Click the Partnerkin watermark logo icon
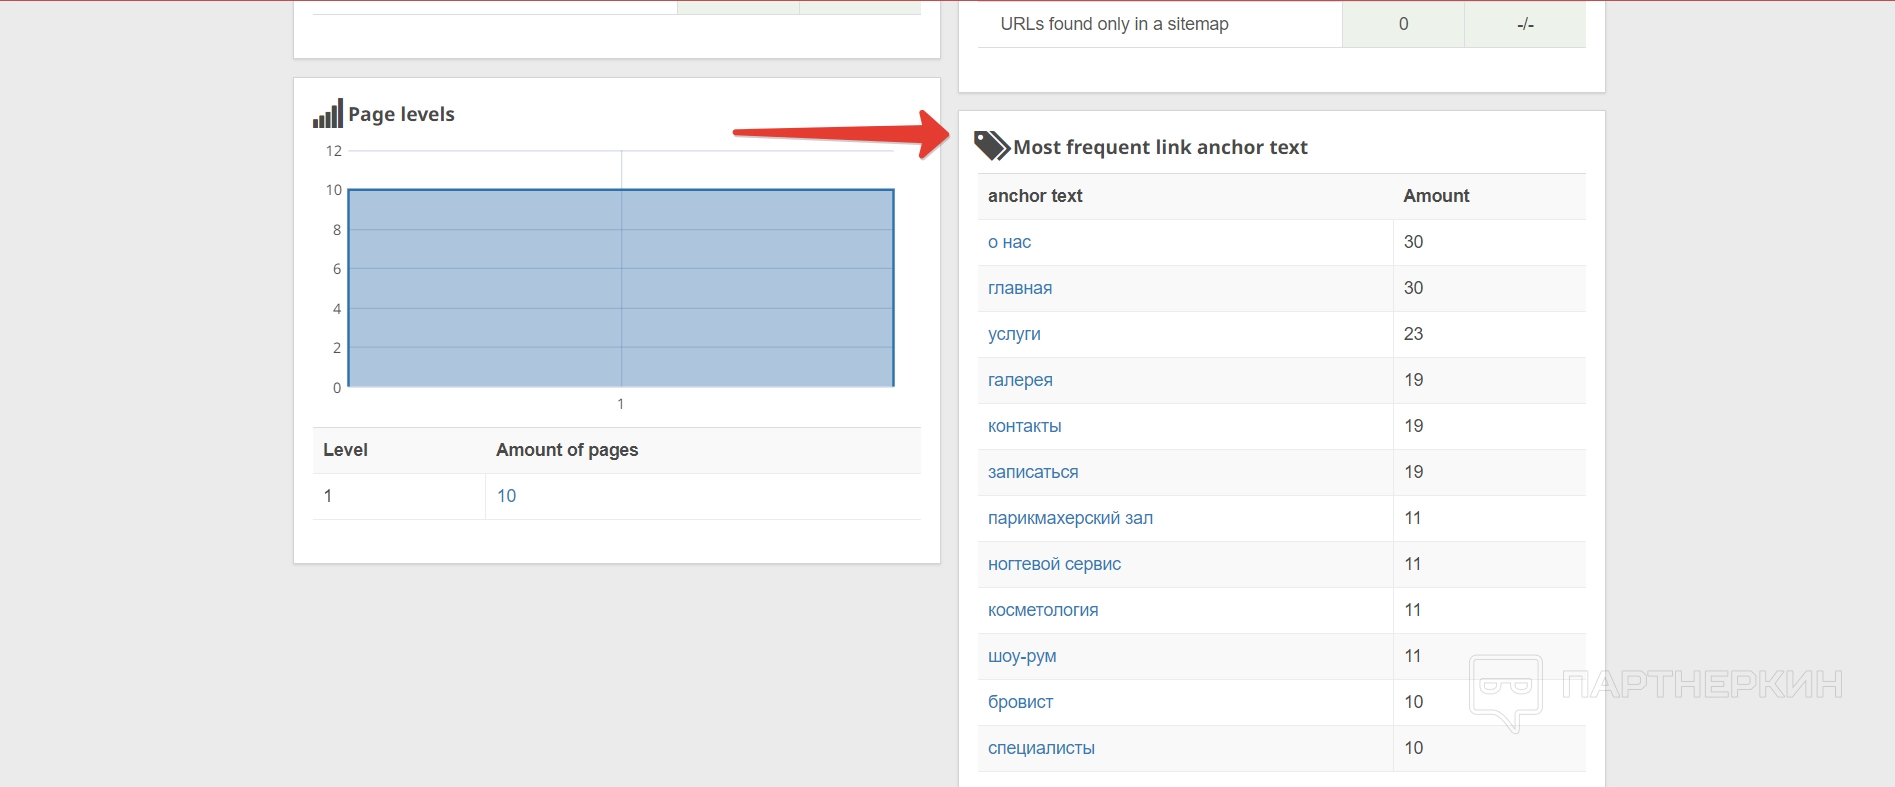1895x787 pixels. 1506,689
